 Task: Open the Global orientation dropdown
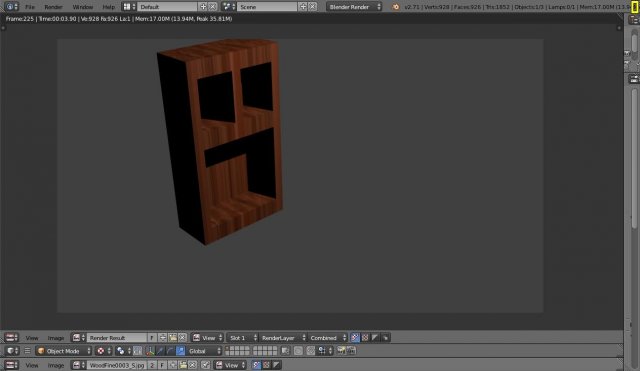click(204, 351)
